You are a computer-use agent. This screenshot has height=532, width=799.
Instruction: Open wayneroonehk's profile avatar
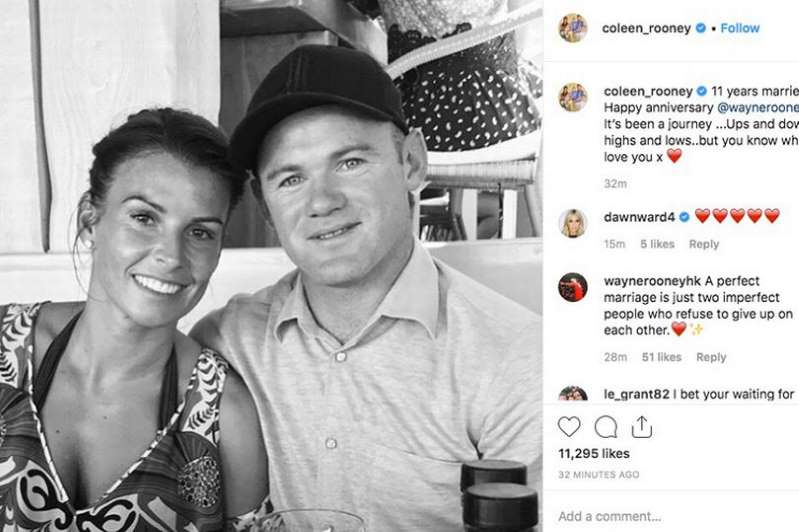tap(573, 287)
